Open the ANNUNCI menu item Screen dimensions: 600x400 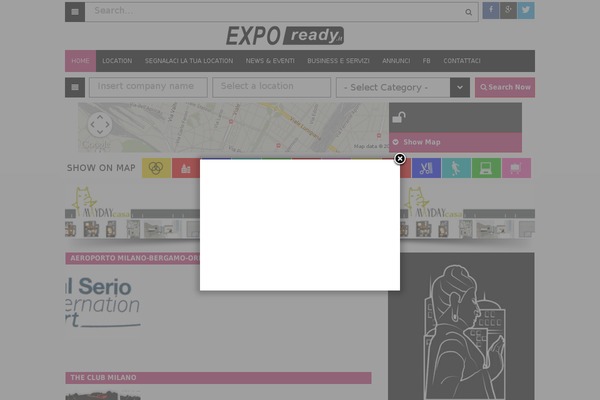(x=396, y=61)
